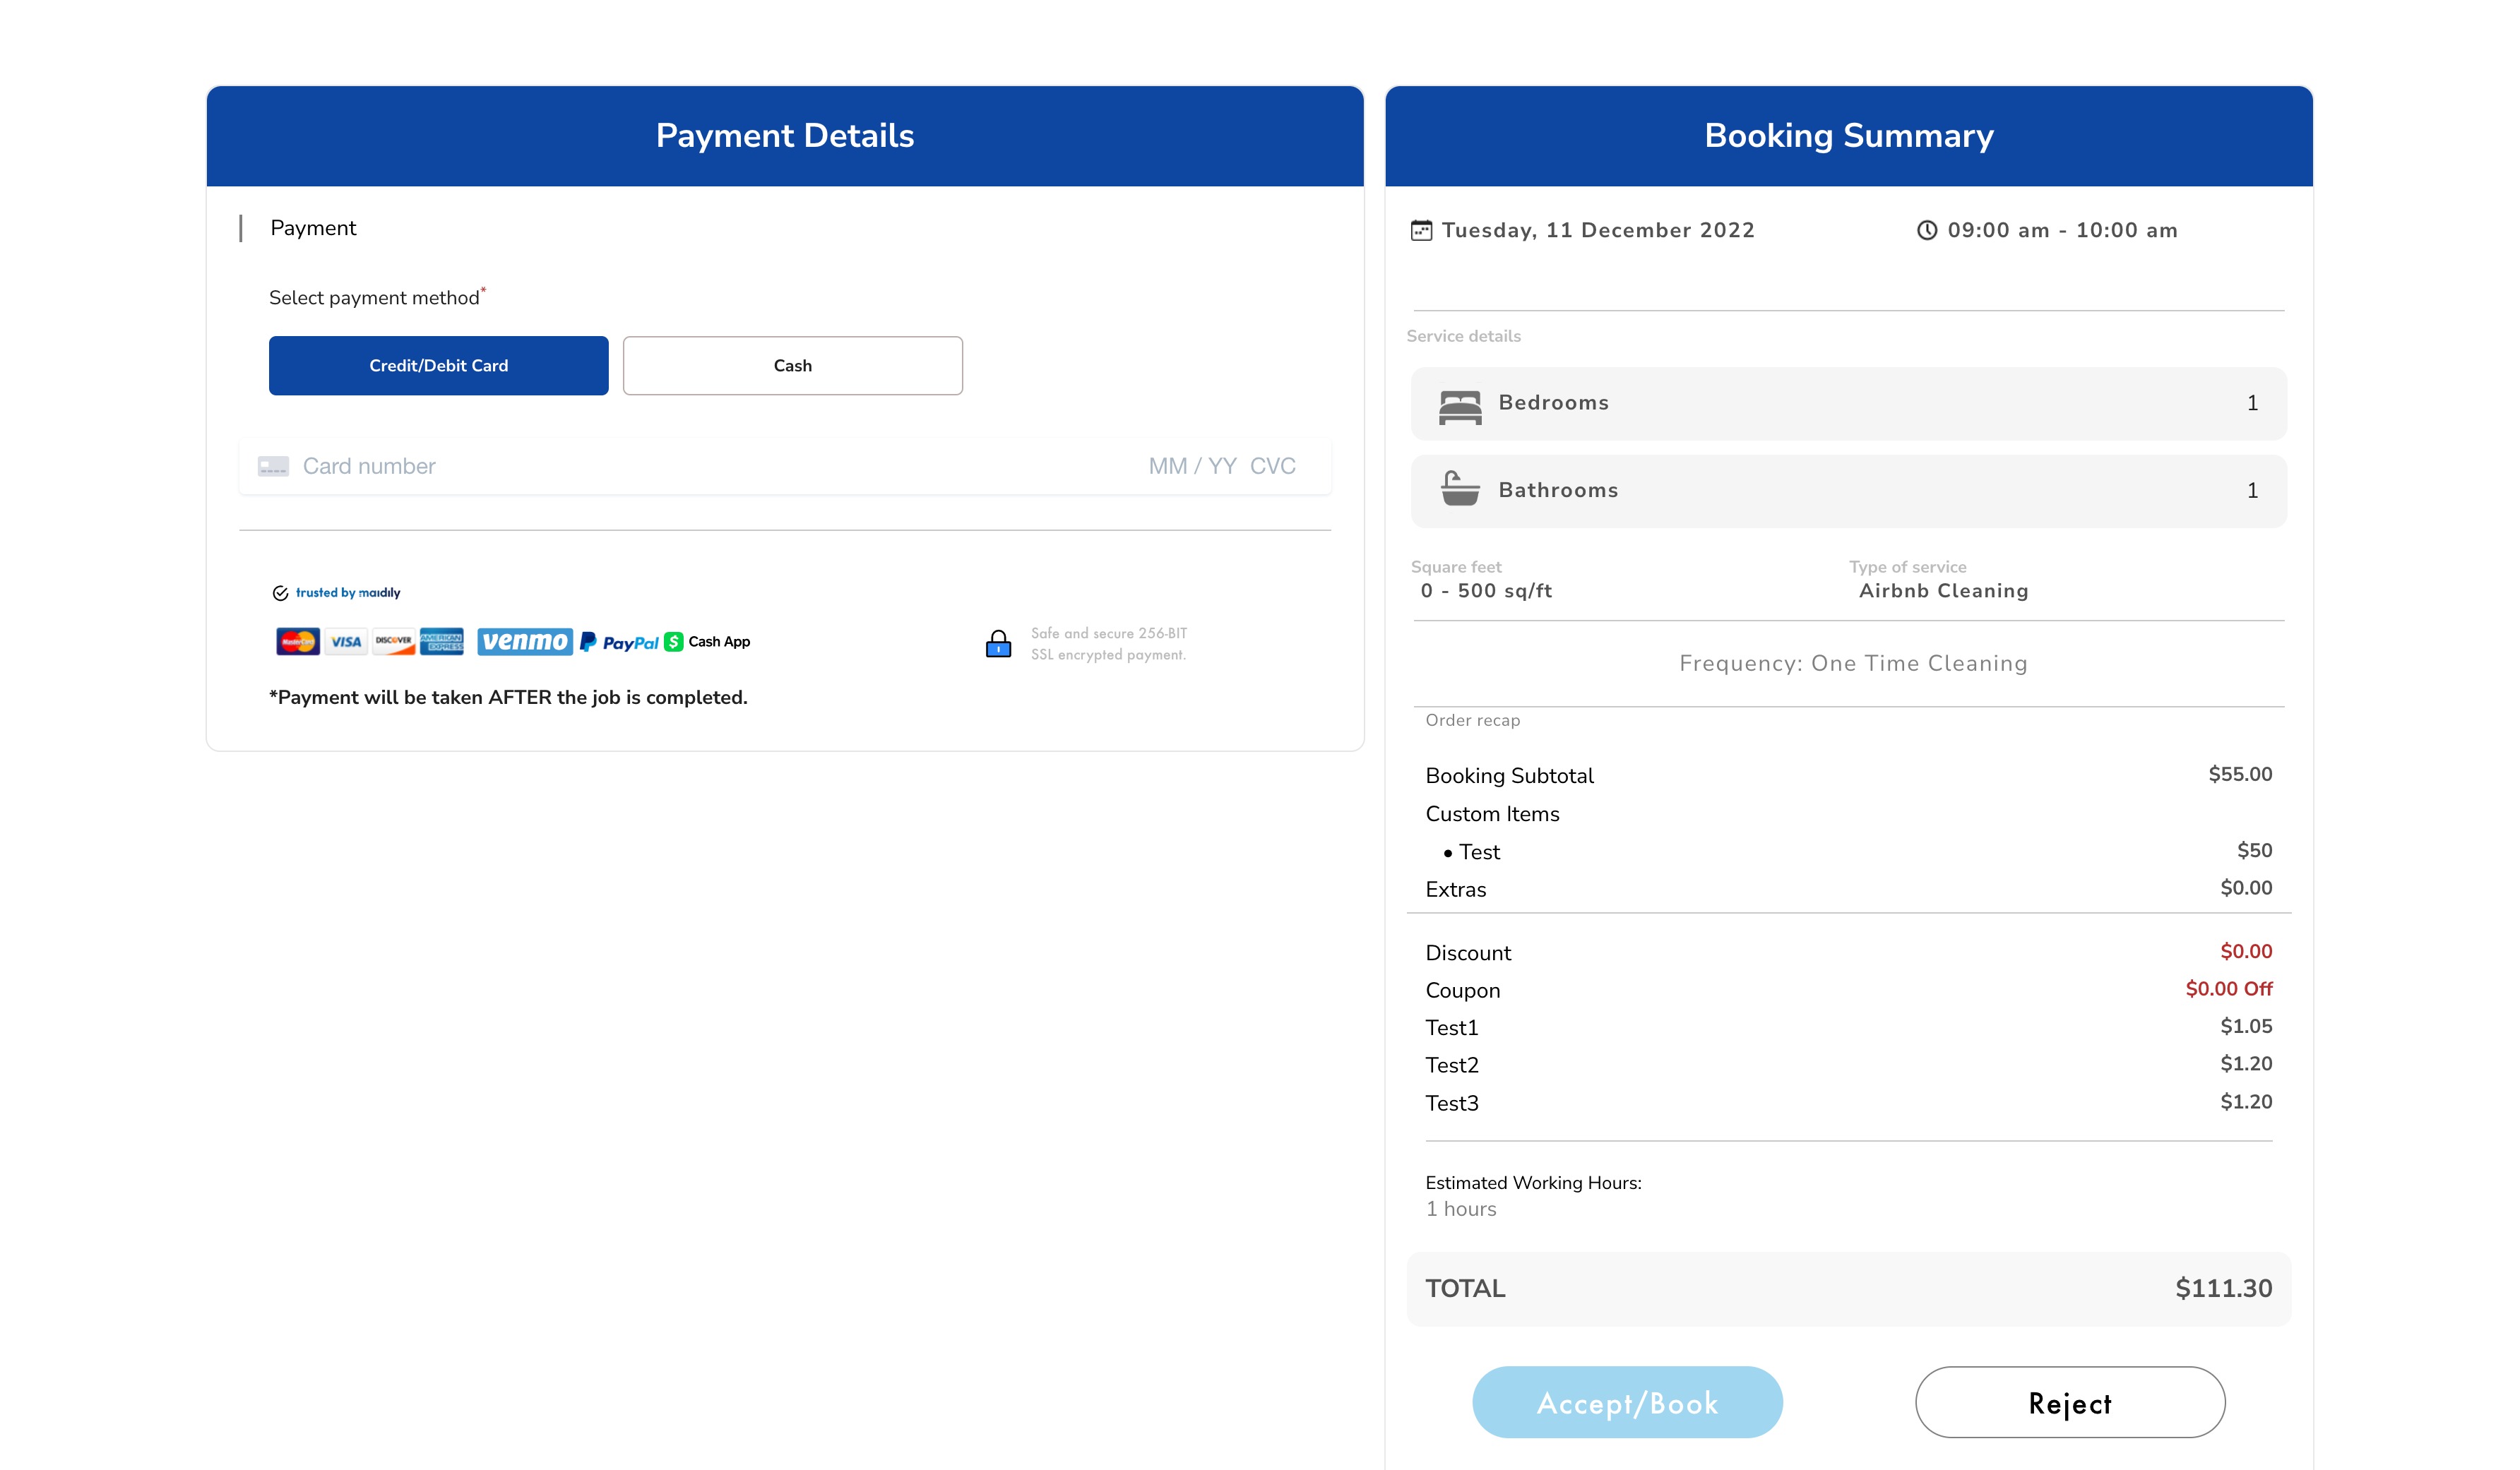Viewport: 2520px width, 1470px height.
Task: Click the PayPal logo
Action: click(619, 642)
